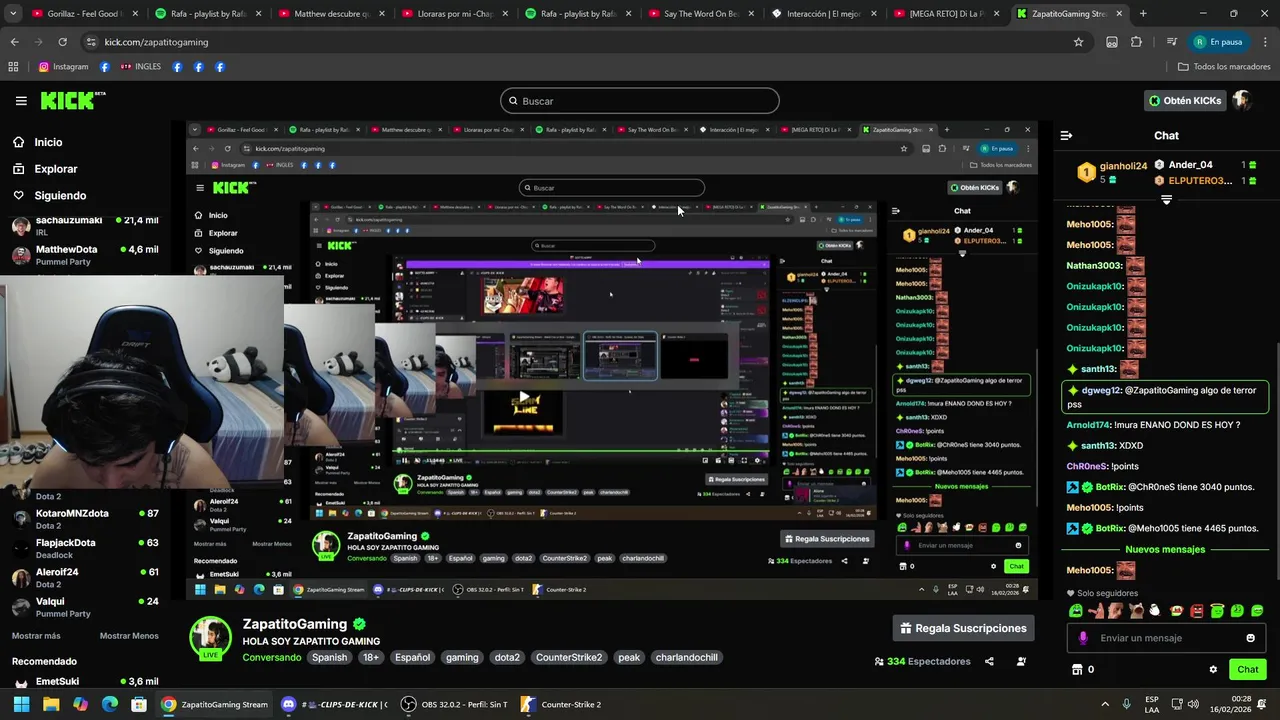This screenshot has width=1280, height=720.
Task: Open the chat shop icon
Action: 1077,670
